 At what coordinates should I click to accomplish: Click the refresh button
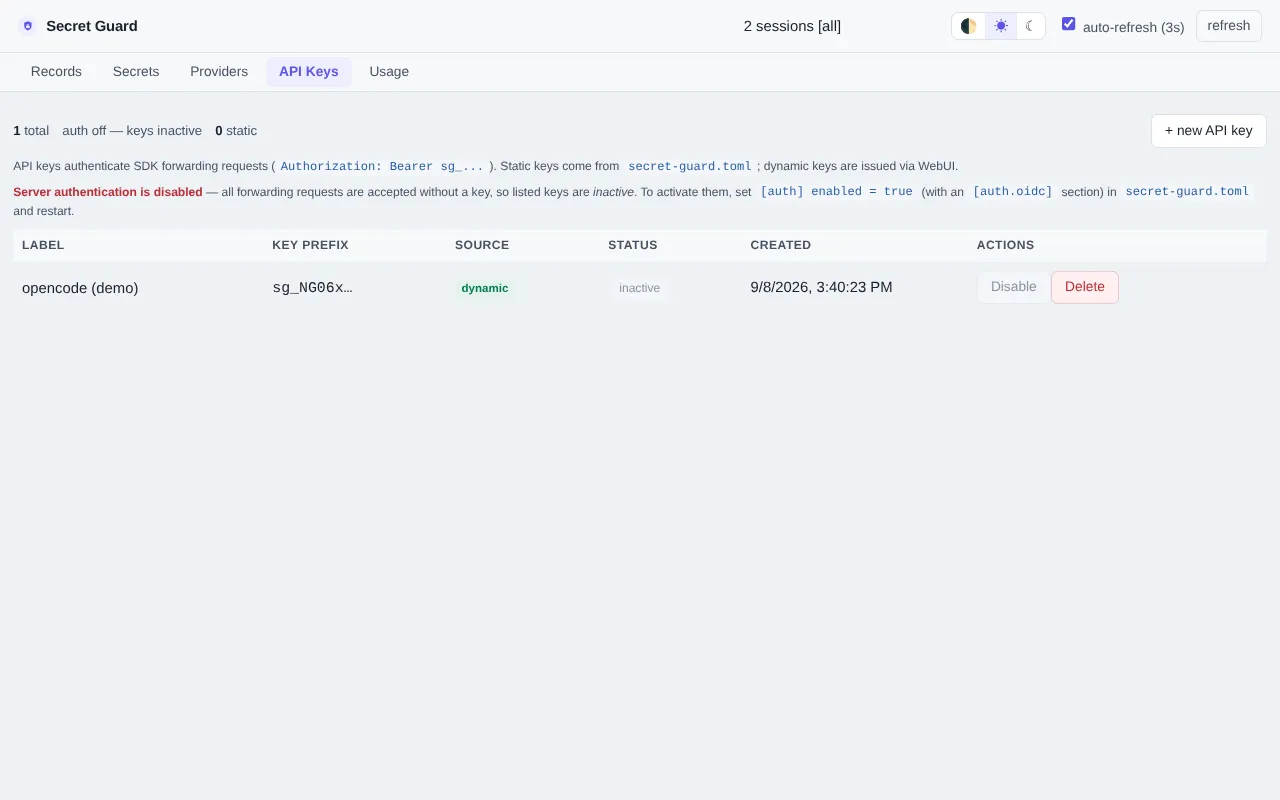pos(1229,26)
